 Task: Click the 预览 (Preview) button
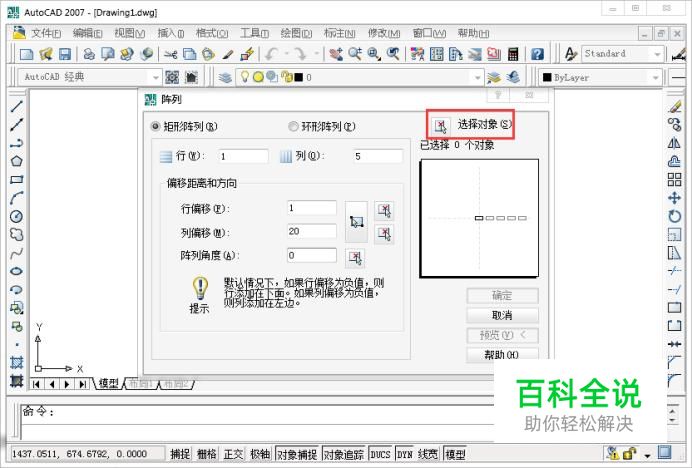tap(502, 335)
